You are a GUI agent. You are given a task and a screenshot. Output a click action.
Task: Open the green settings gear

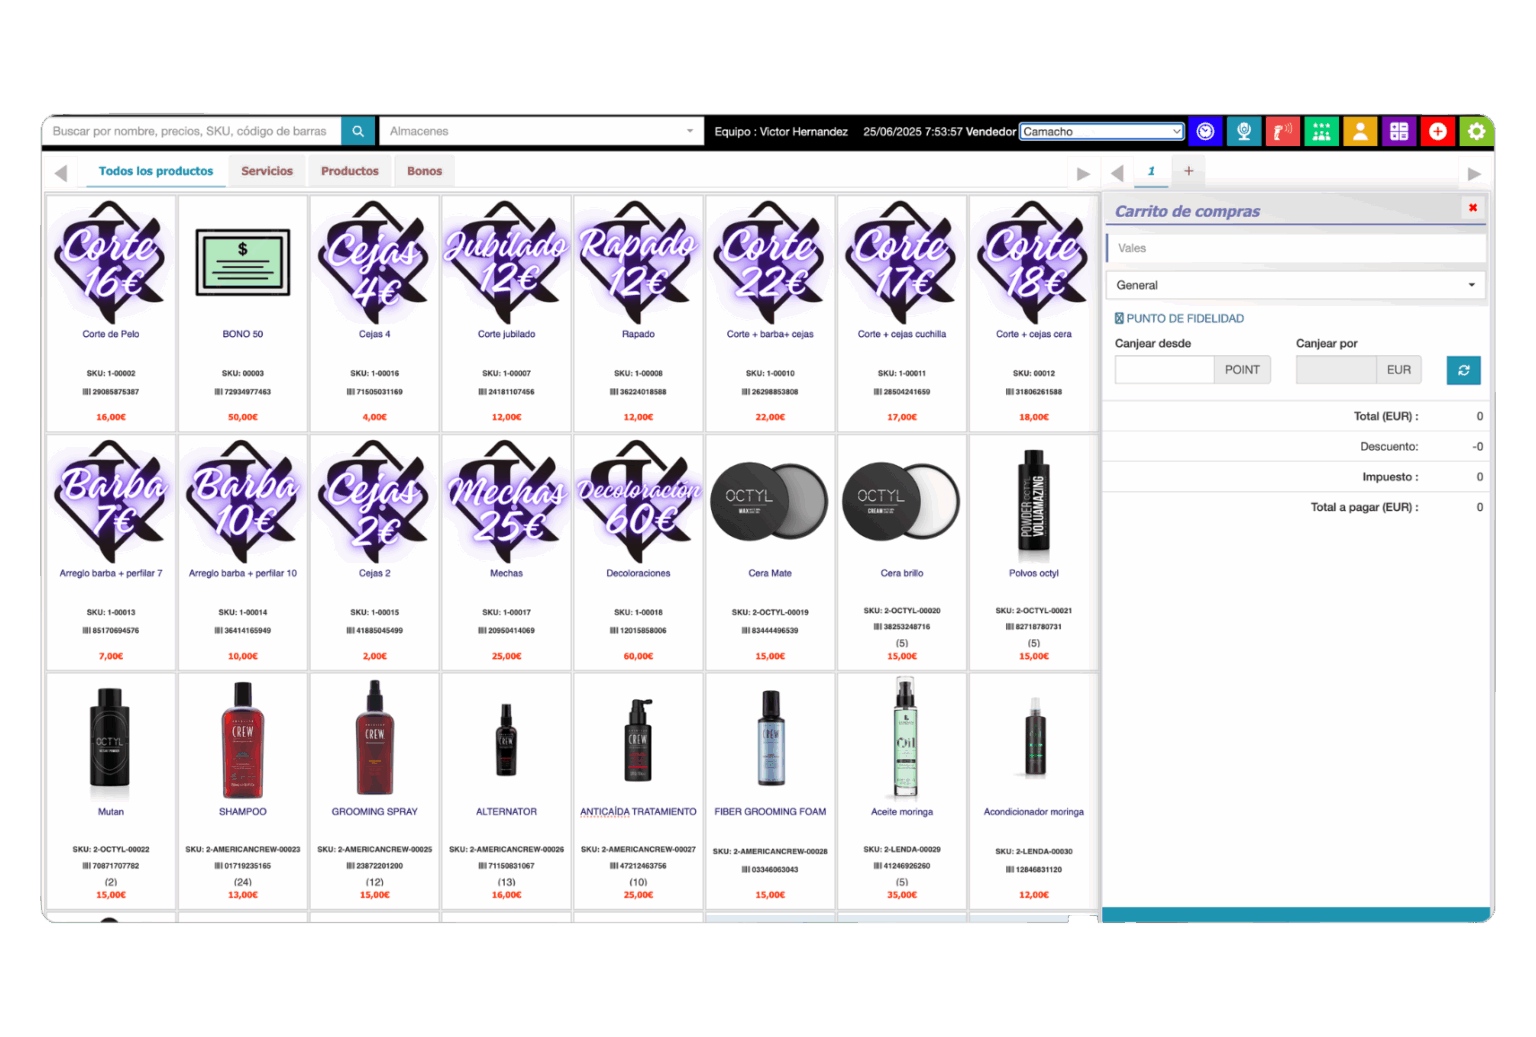pos(1476,131)
